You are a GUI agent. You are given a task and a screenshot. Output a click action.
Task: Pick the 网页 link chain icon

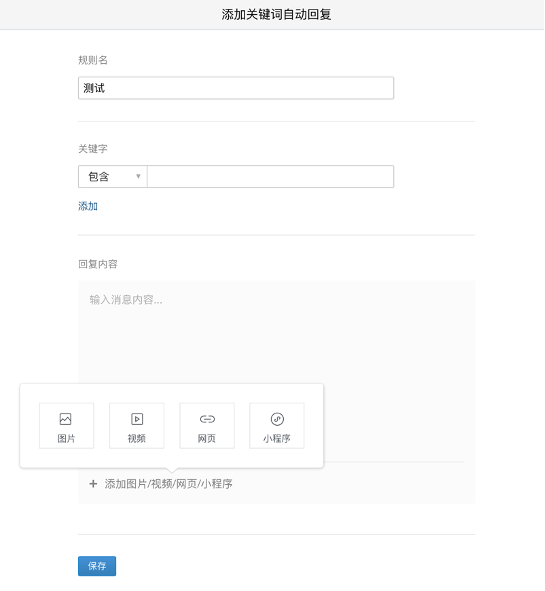207,419
